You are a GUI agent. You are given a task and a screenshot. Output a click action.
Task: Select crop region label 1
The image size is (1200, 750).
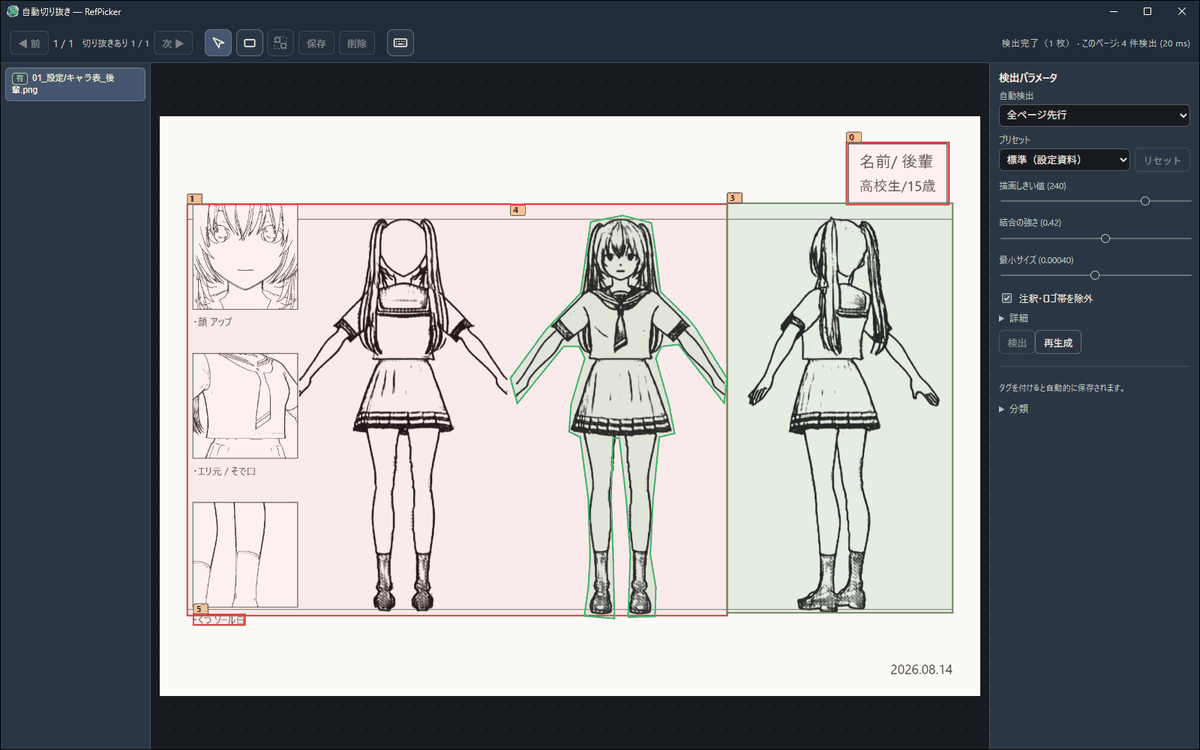coord(194,199)
